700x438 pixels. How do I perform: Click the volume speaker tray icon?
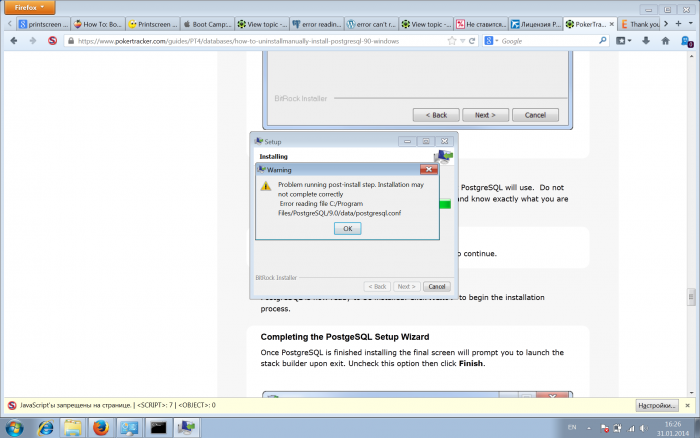pyautogui.click(x=644, y=428)
